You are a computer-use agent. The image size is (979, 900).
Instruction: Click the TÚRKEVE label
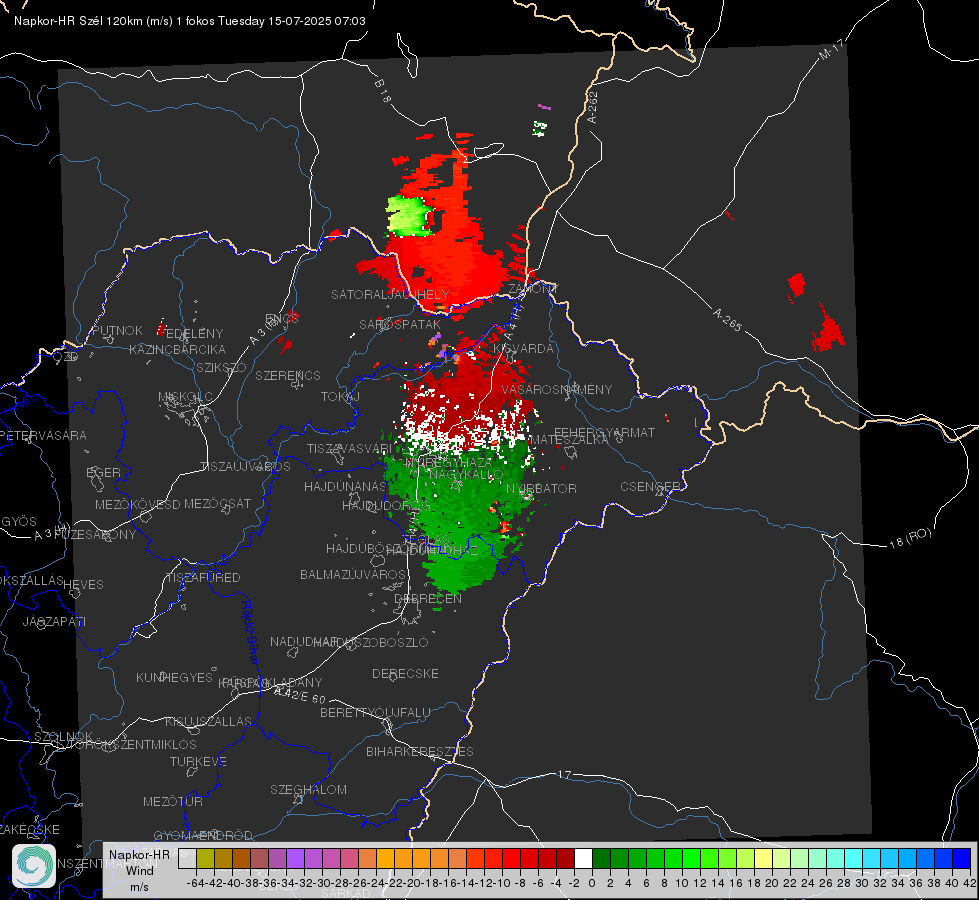click(x=199, y=761)
